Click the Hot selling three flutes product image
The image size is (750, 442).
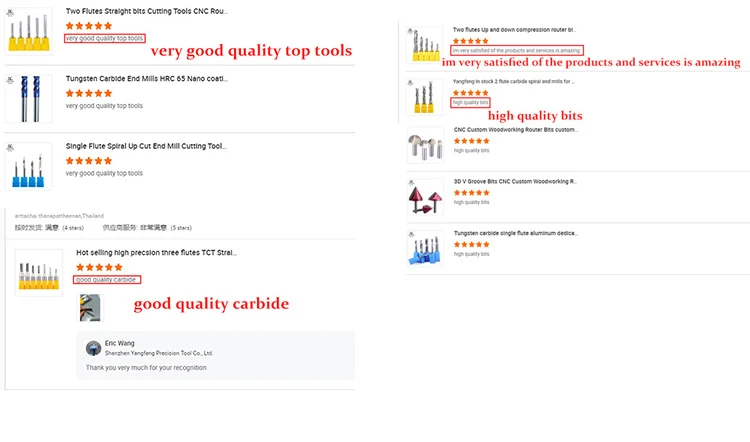click(39, 272)
